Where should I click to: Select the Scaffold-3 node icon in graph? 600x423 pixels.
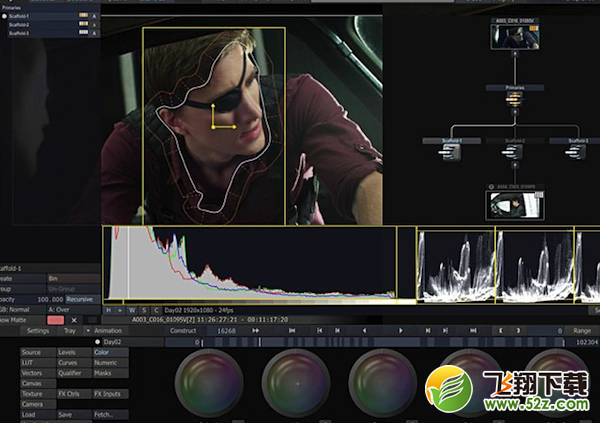(575, 152)
